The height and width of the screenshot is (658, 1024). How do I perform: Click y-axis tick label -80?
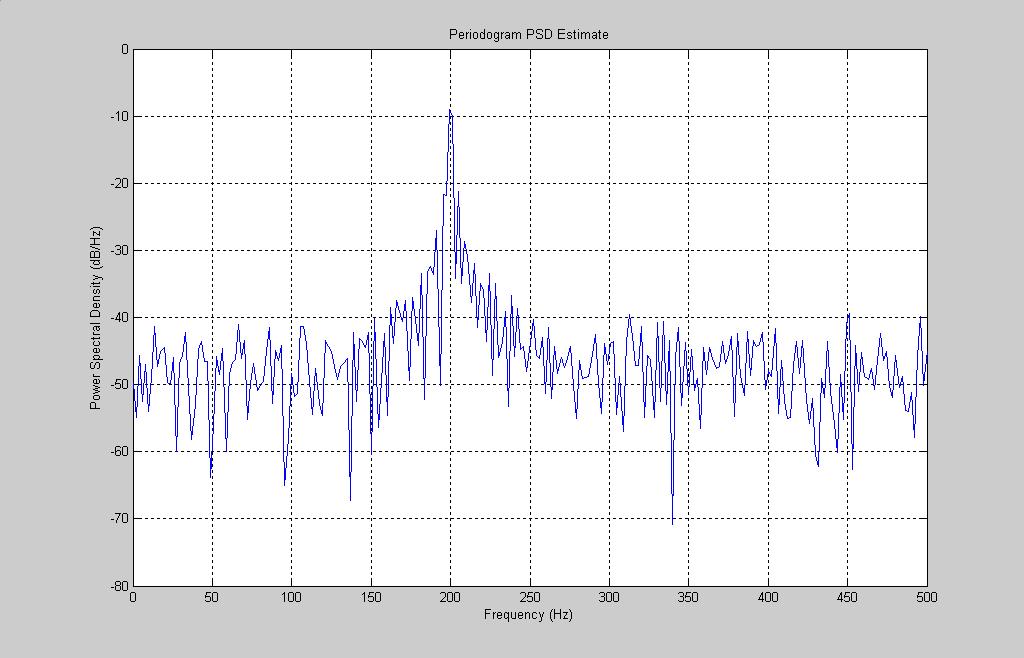[x=120, y=586]
